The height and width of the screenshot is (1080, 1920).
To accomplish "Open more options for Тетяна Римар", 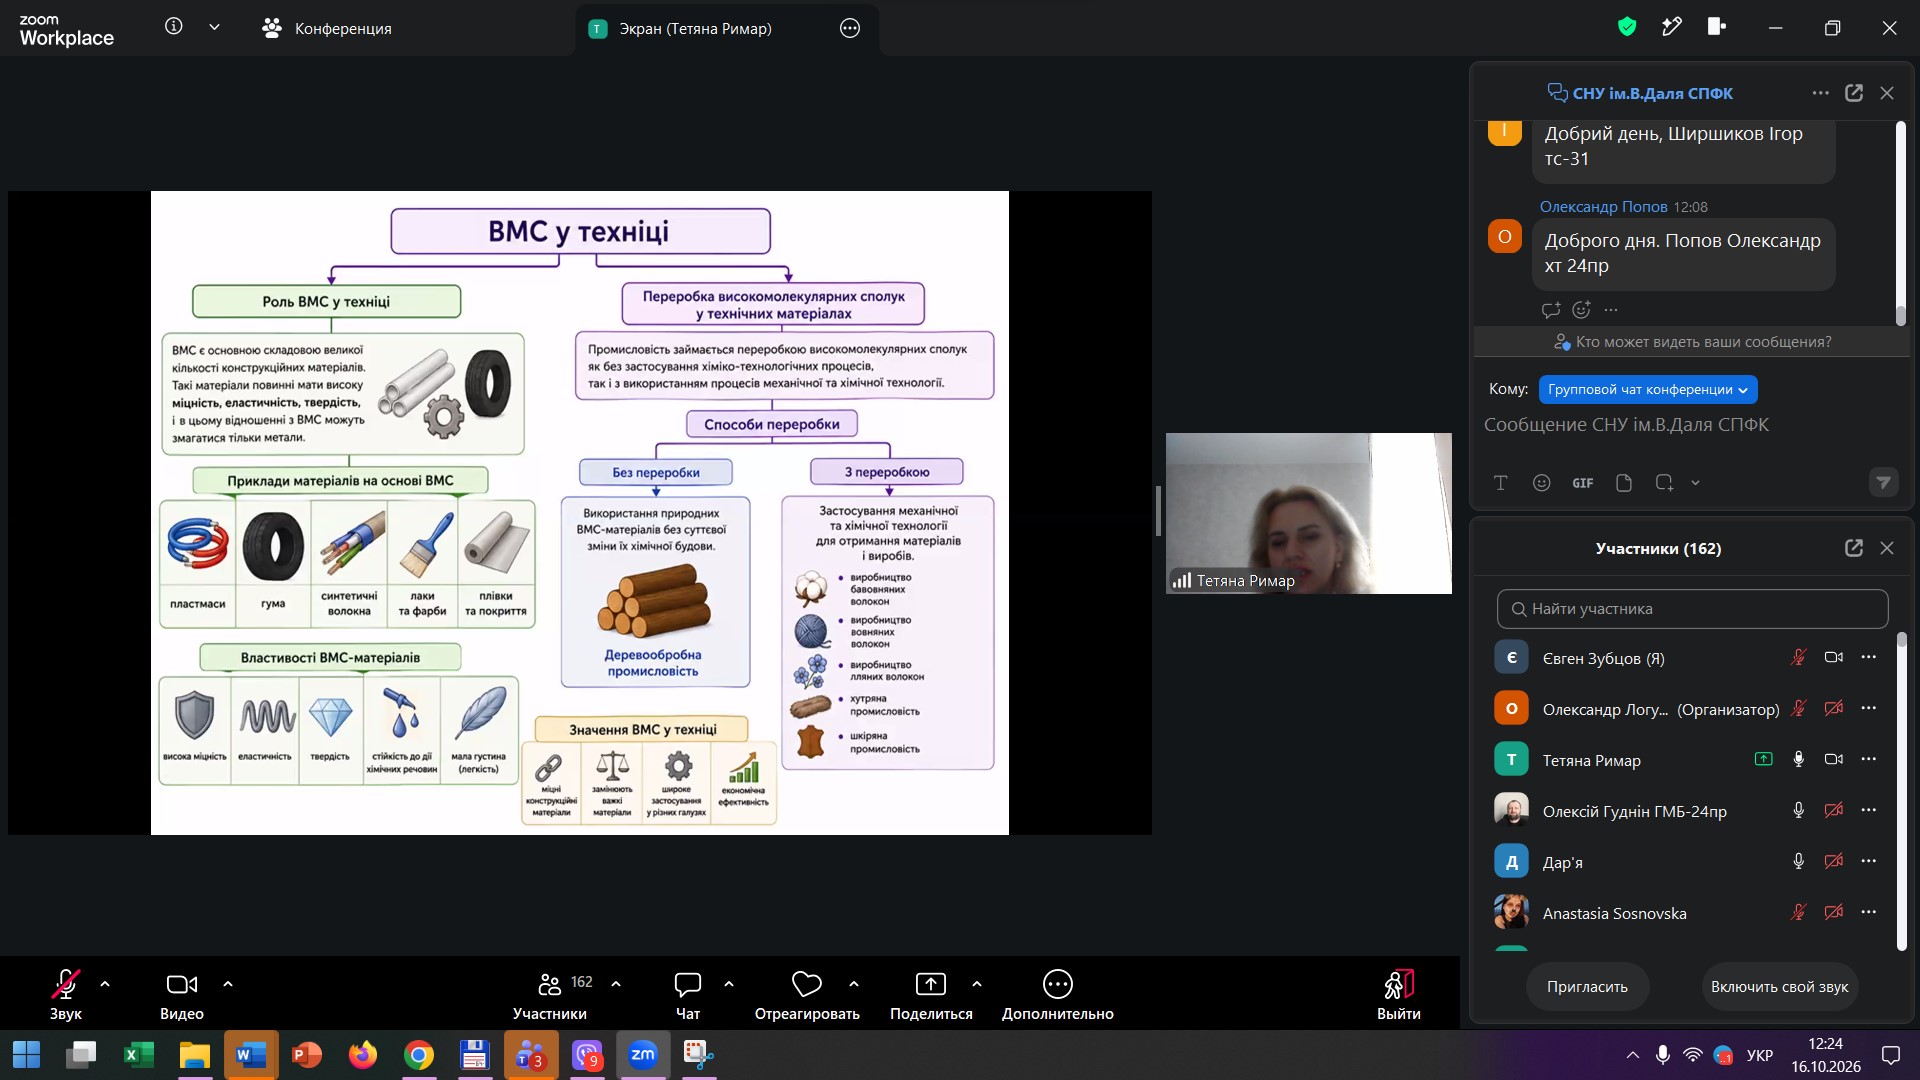I will pos(1868,759).
